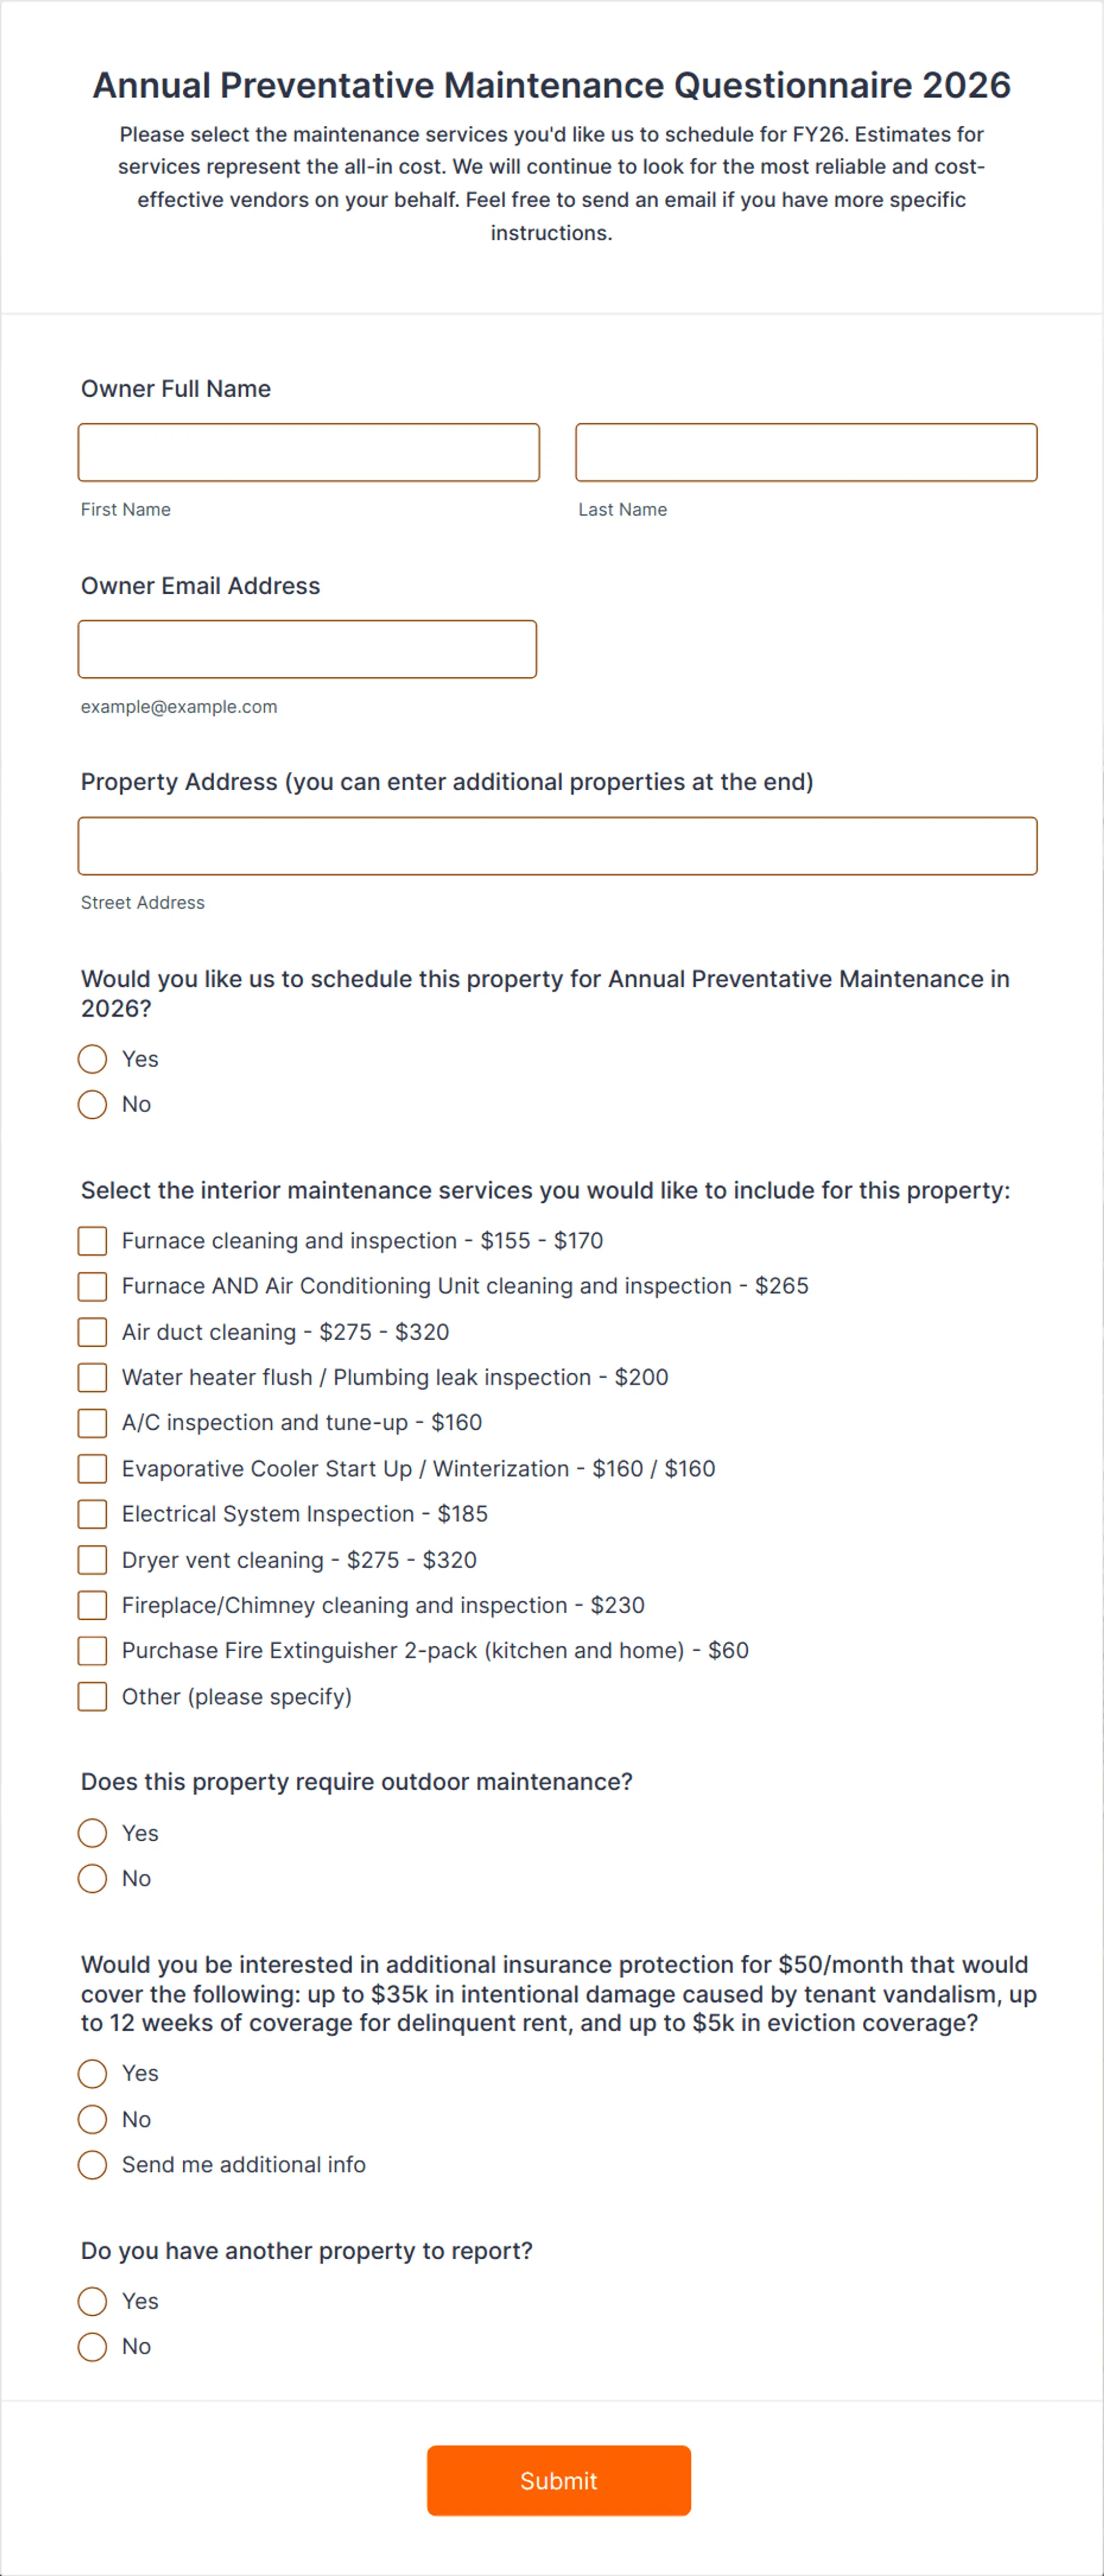This screenshot has height=2576, width=1104.
Task: Select Purchase Fire Extinguisher 2-pack checkbox
Action: [93, 1651]
